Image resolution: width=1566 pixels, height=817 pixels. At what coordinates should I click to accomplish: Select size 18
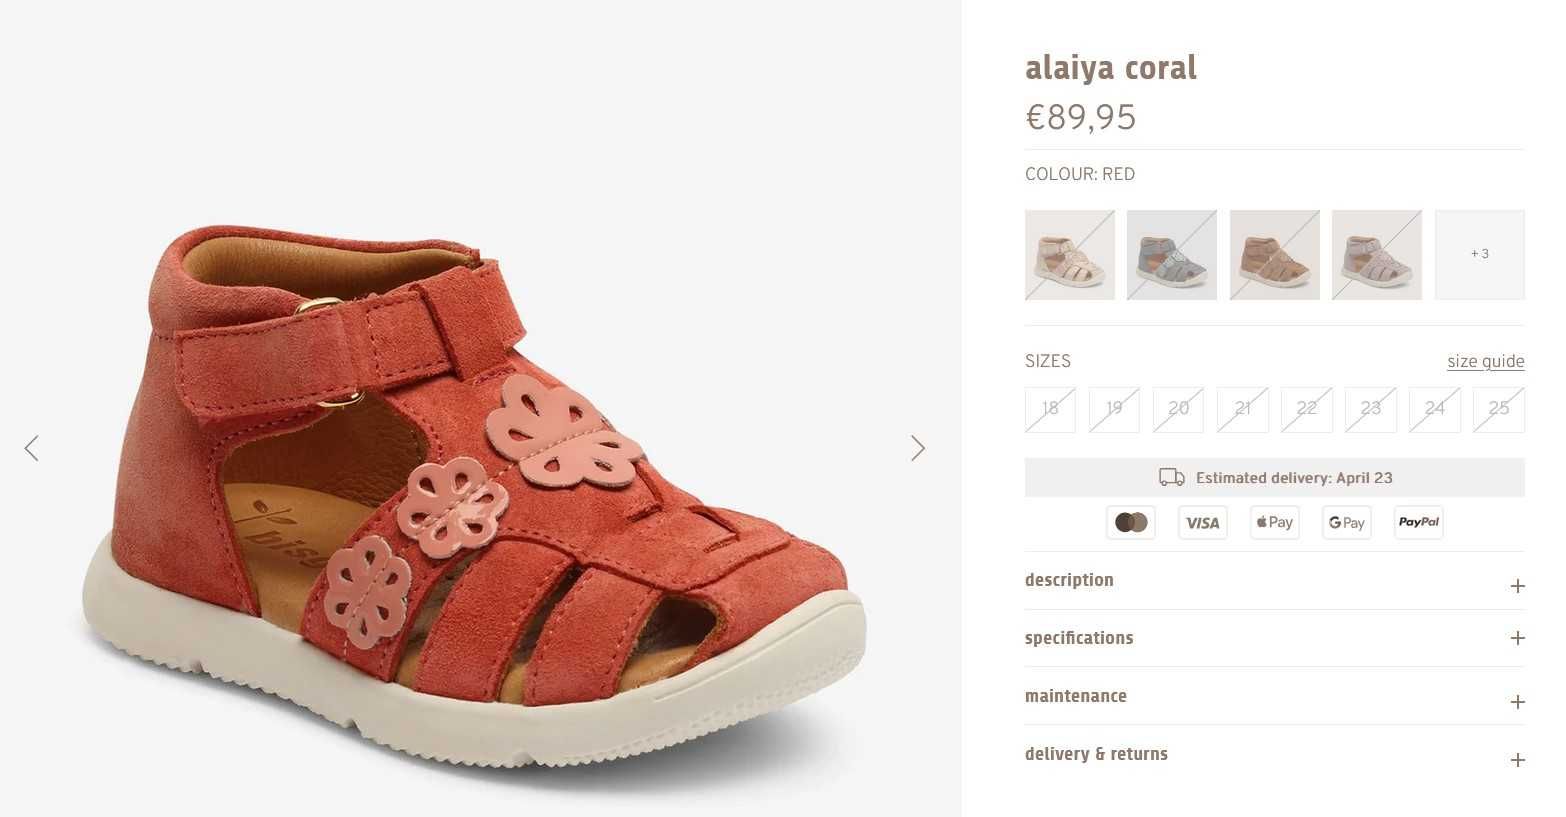tap(1050, 409)
